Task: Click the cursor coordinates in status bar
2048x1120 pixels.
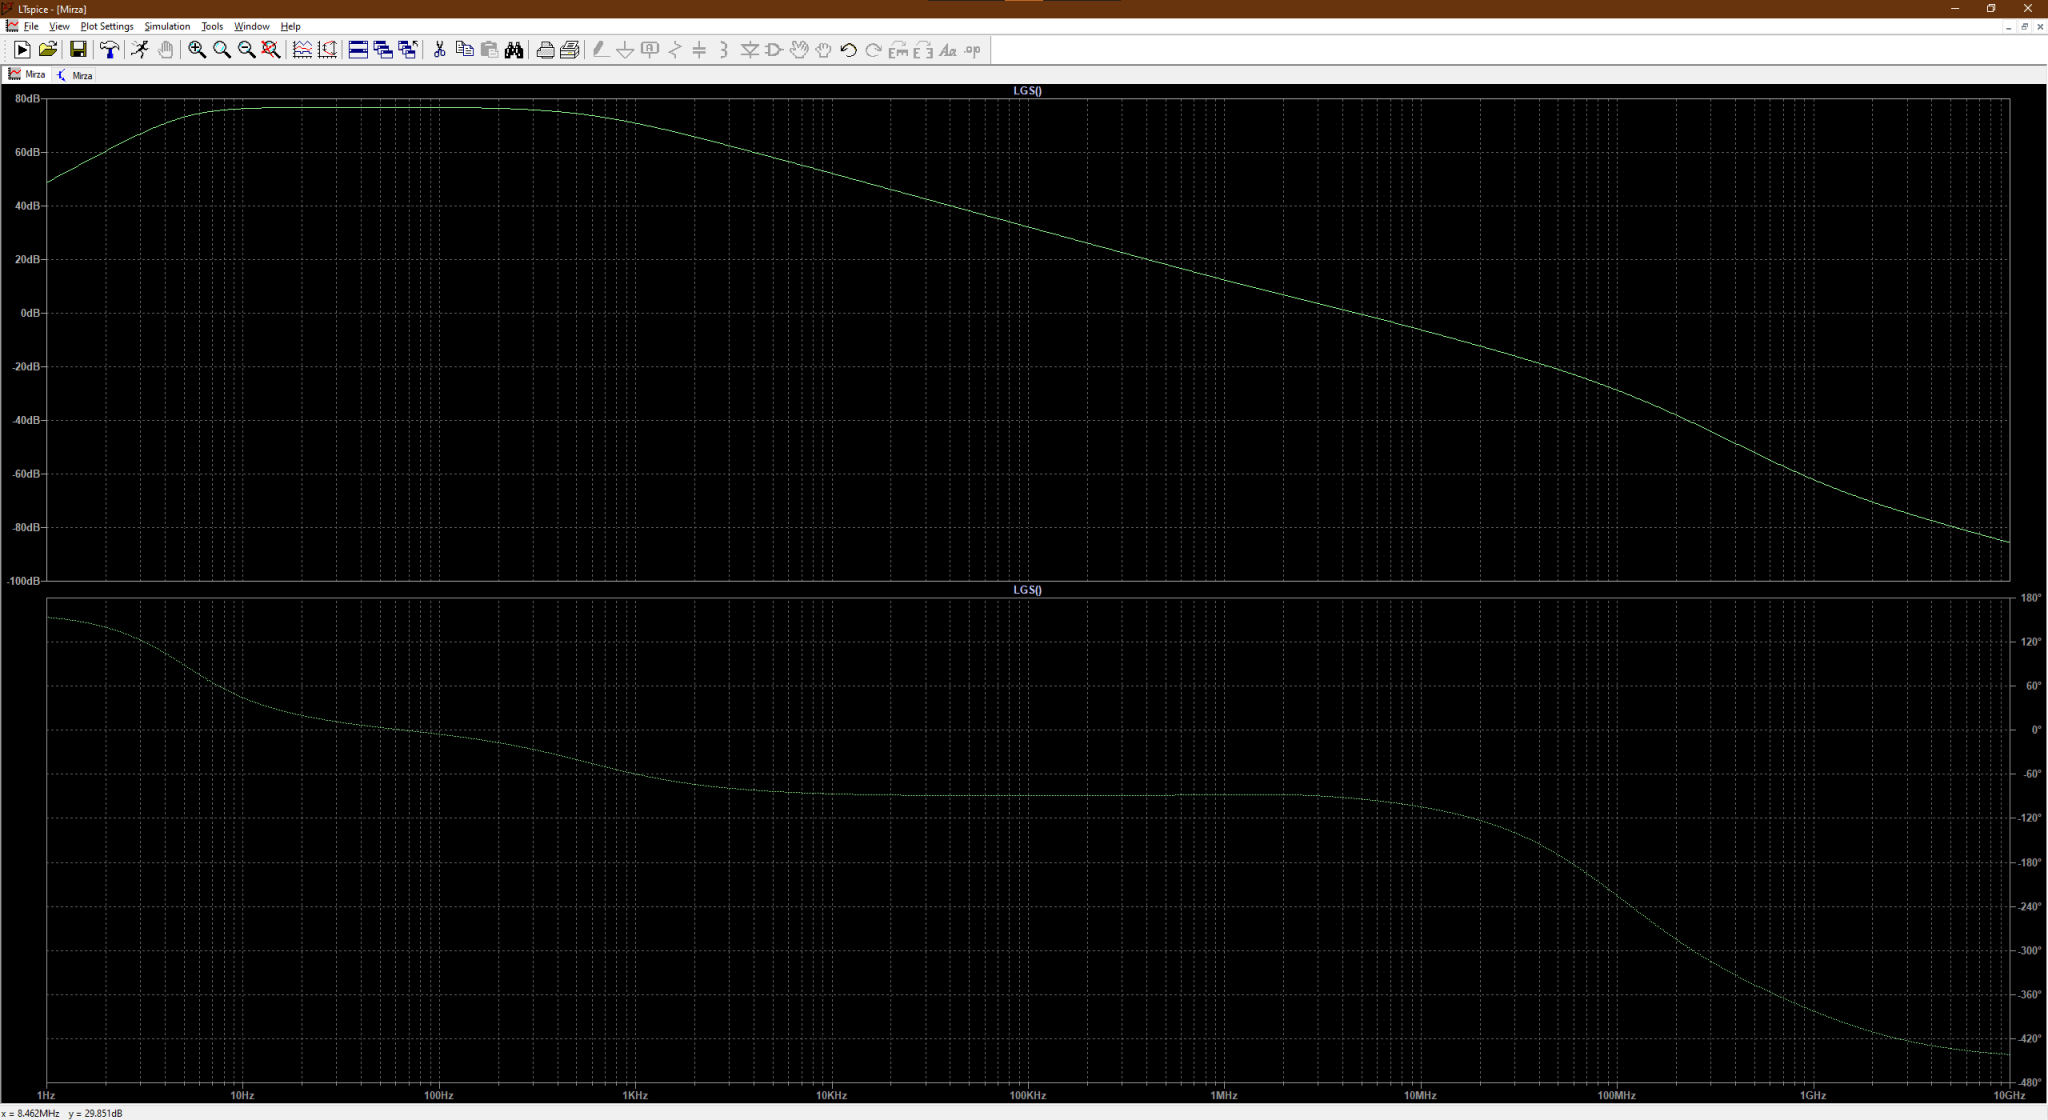Action: coord(62,1113)
